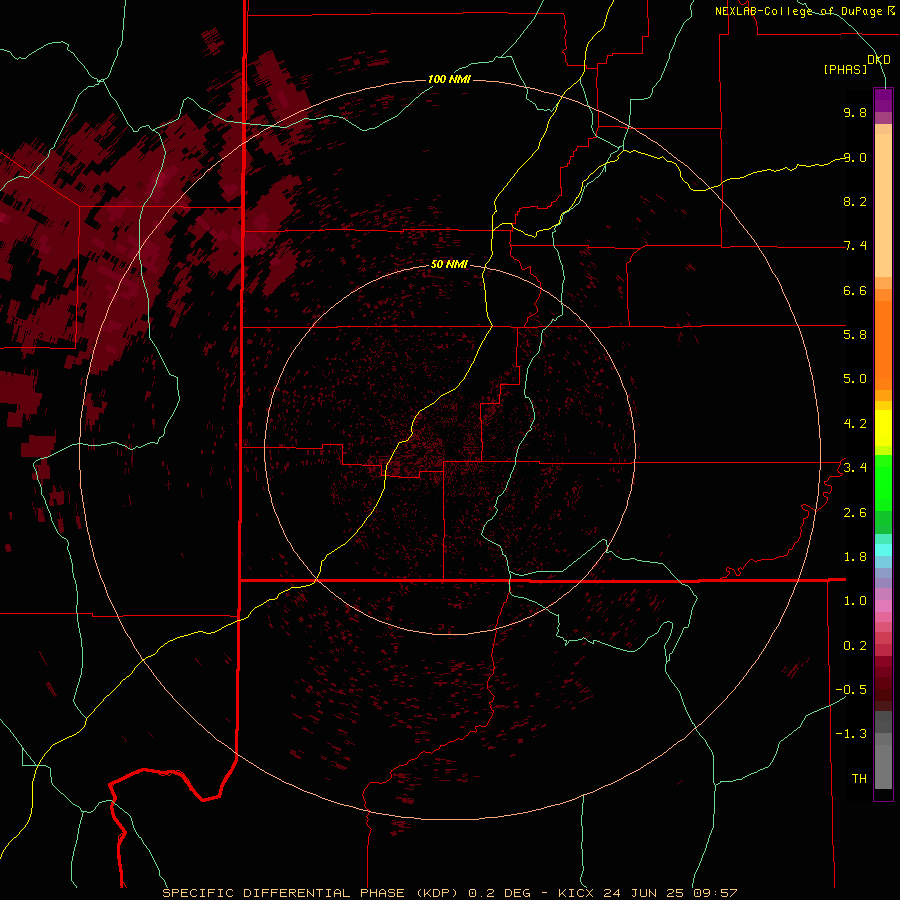This screenshot has height=900, width=900.
Task: Click the yellow color bar segment
Action: point(883,428)
